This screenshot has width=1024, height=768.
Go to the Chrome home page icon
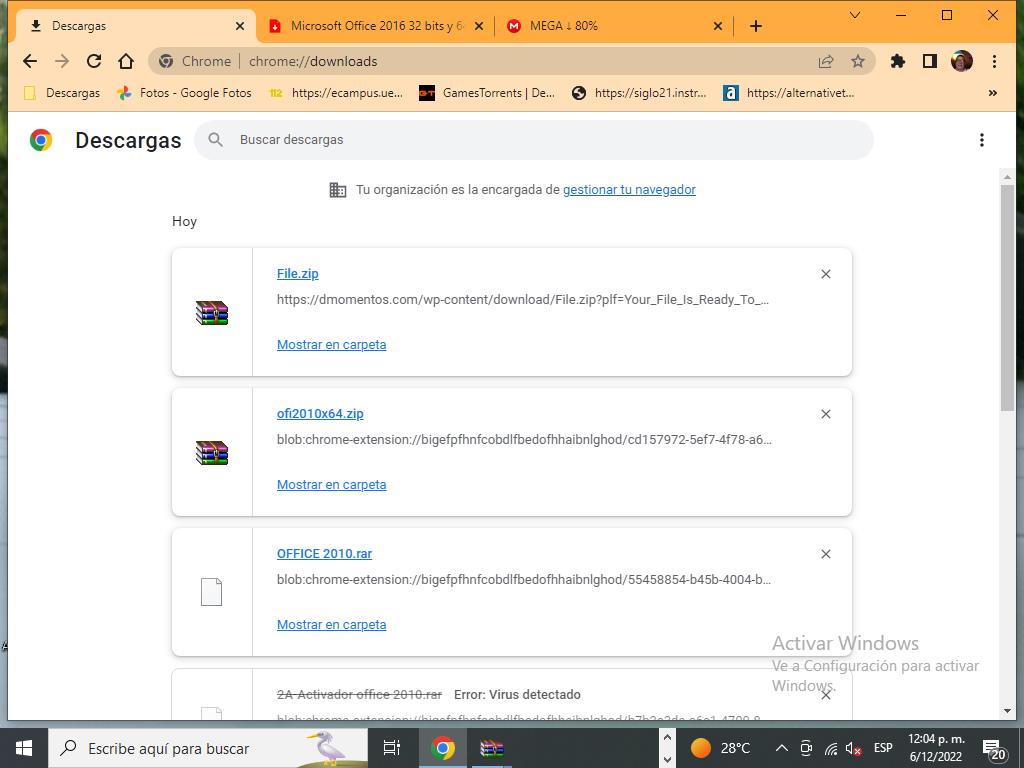click(126, 61)
